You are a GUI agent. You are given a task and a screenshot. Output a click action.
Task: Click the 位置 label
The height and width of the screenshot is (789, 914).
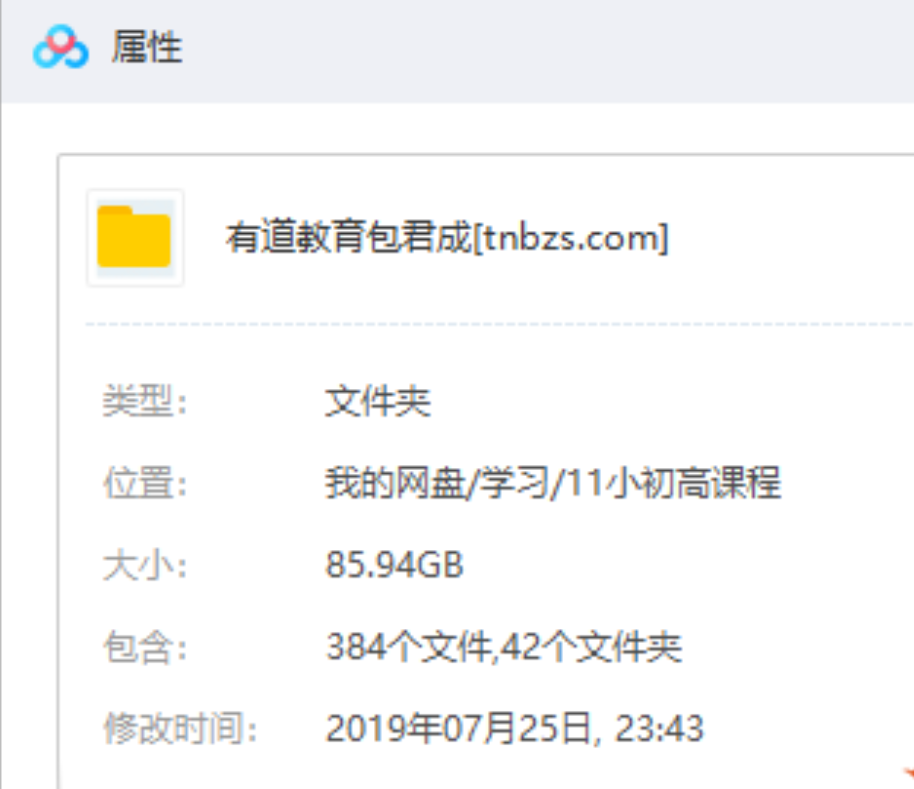(x=145, y=483)
